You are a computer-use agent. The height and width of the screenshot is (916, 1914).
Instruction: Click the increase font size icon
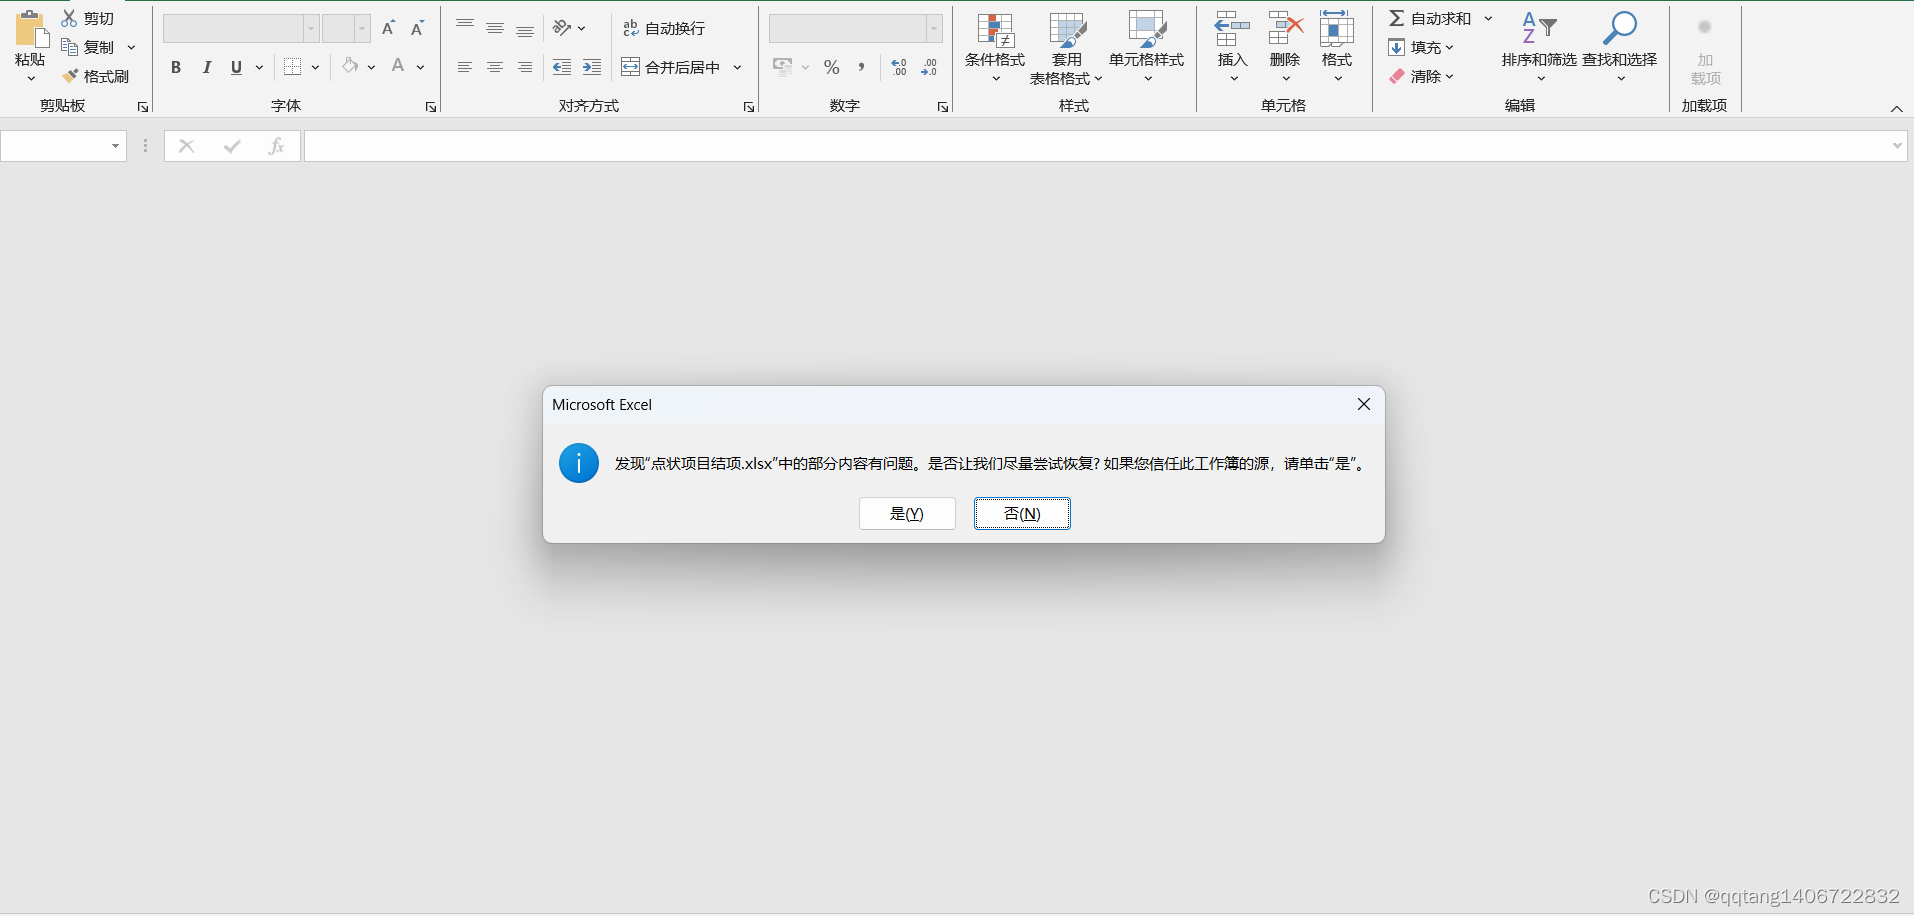click(389, 28)
